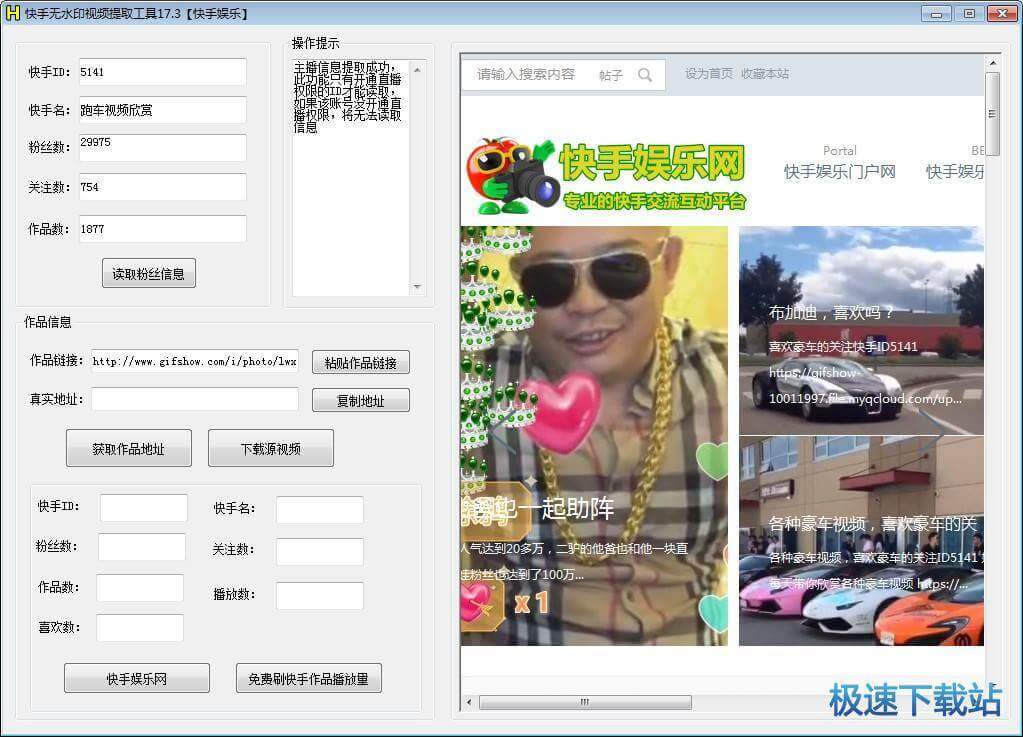This screenshot has height=737, width=1023.
Task: Click 读取粉丝信息 button
Action: [149, 274]
